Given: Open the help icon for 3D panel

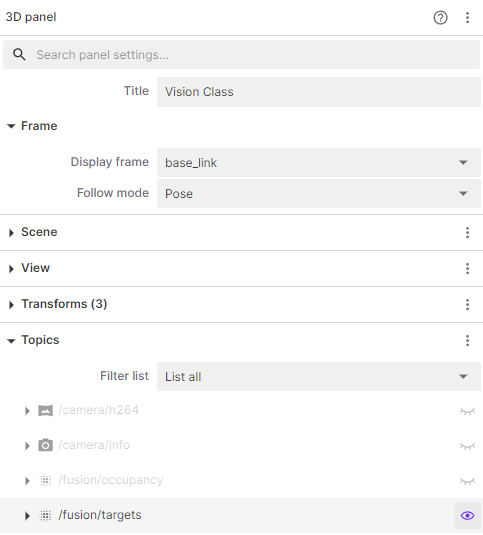Looking at the screenshot, I should tap(440, 17).
